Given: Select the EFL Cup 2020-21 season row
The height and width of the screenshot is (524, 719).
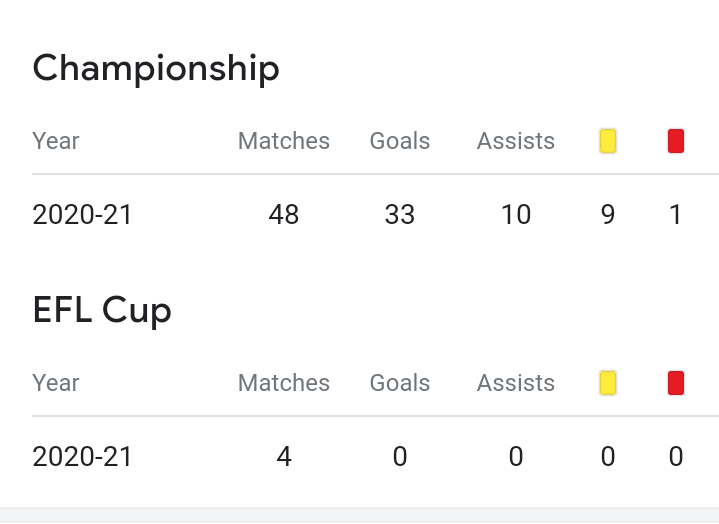Looking at the screenshot, I should click(376, 456).
